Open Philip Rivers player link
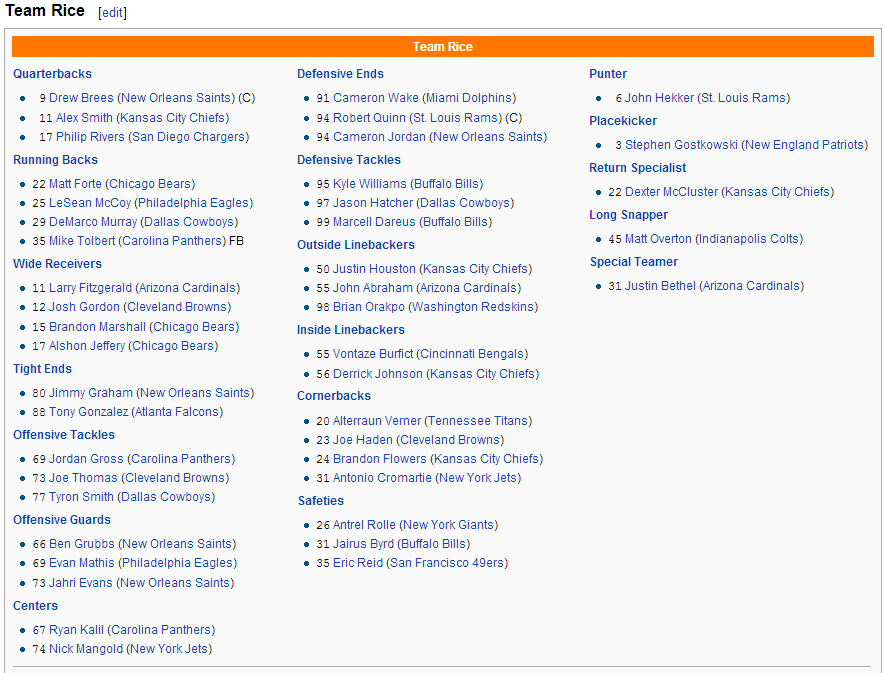The image size is (886, 673). (90, 137)
